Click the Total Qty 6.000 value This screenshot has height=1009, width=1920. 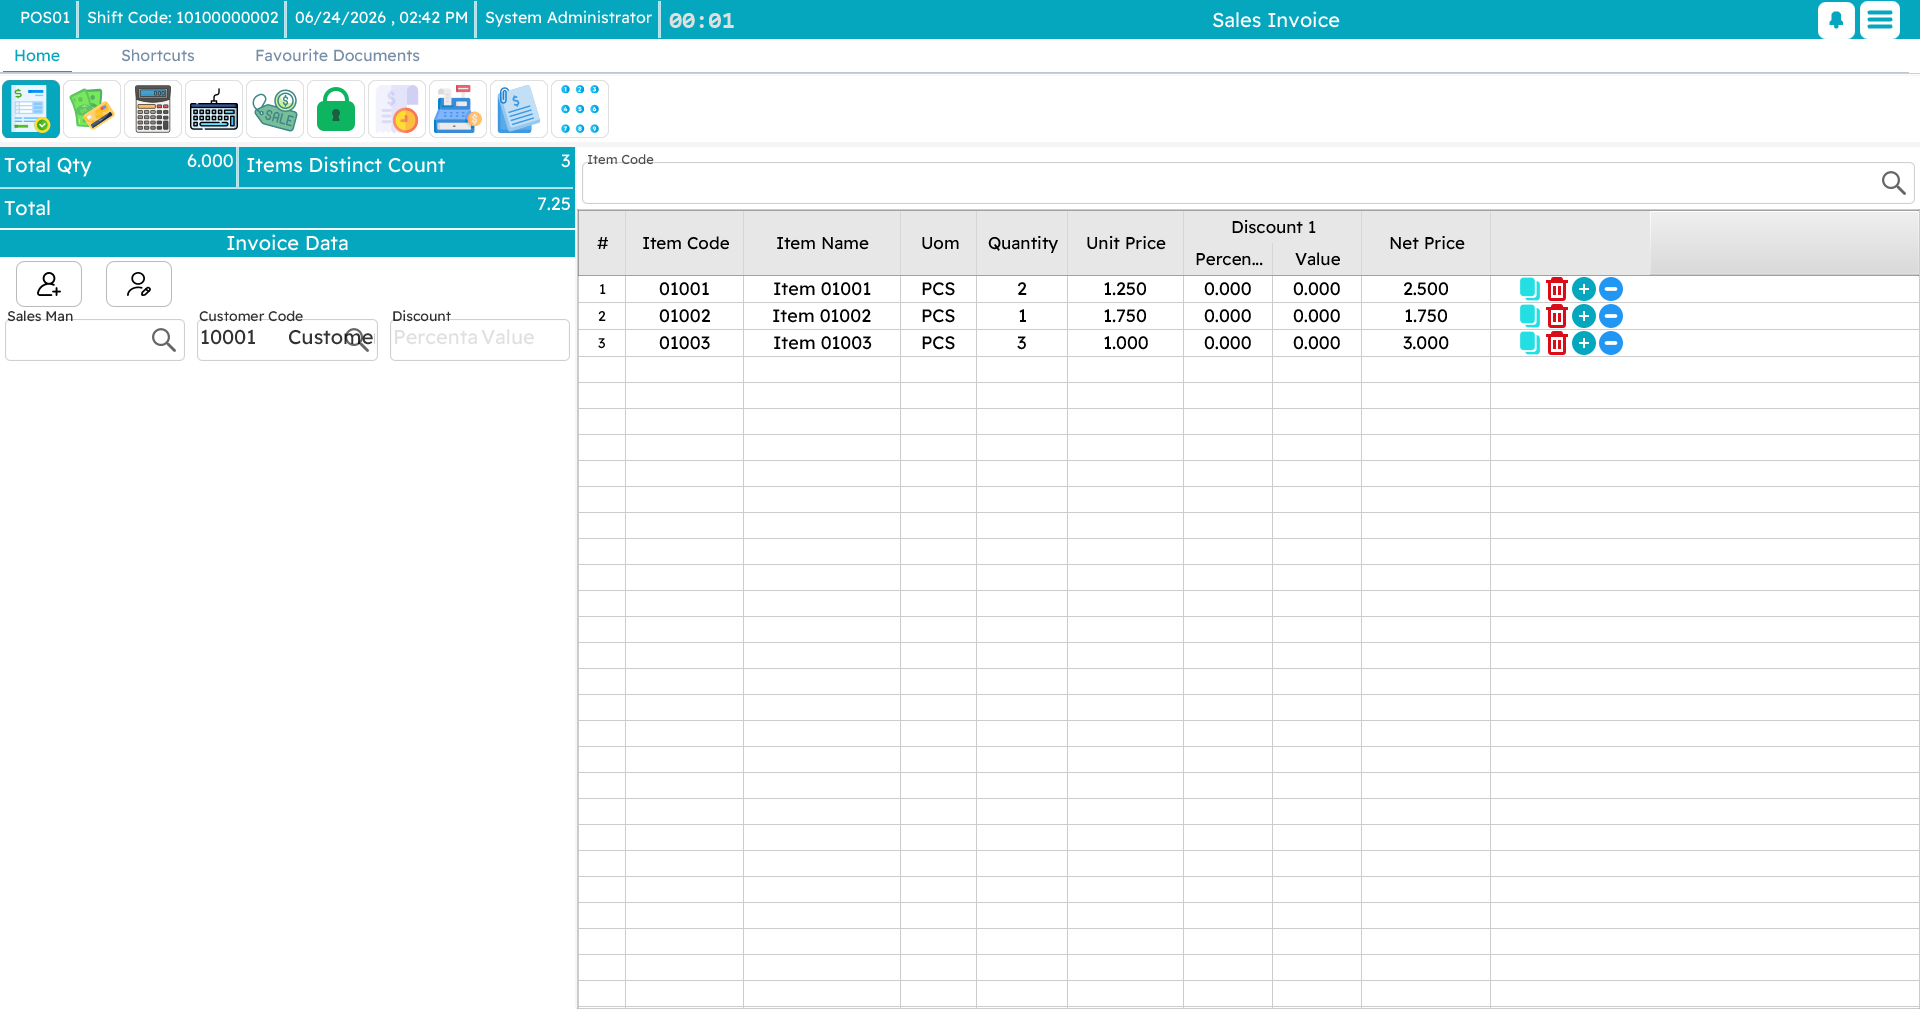pyautogui.click(x=210, y=161)
